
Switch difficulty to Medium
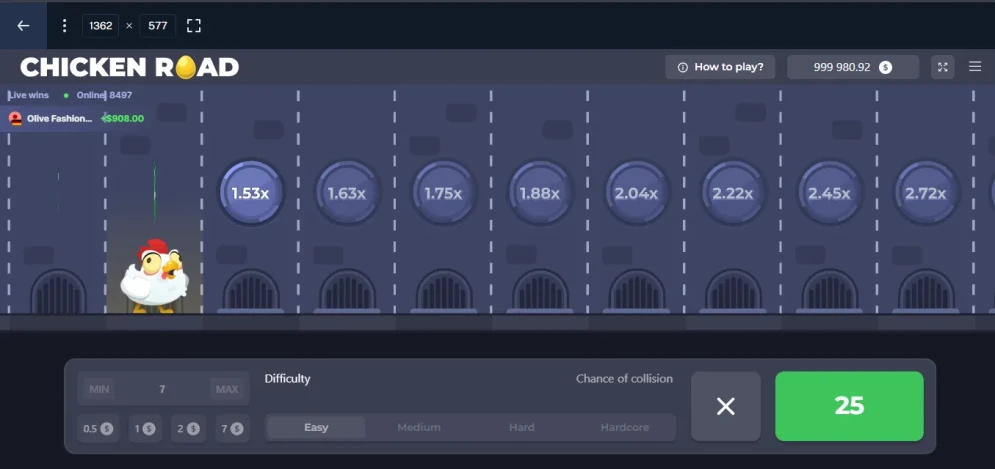pos(419,427)
